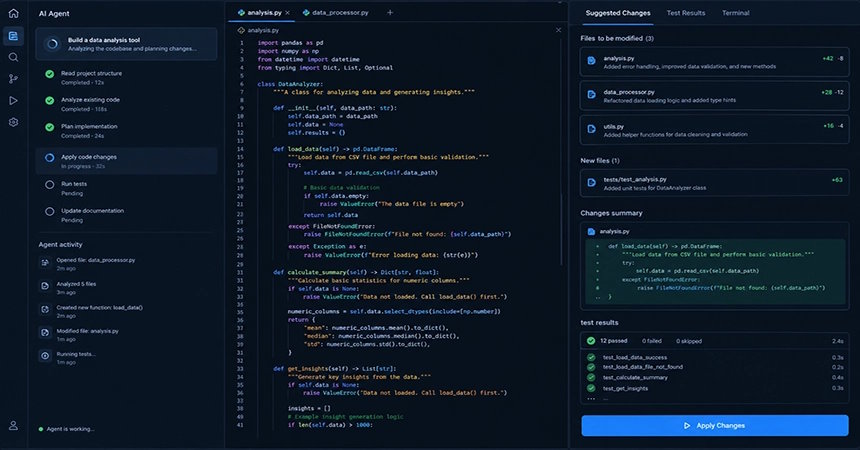860x450 pixels.
Task: Select the AI Agent panel icon
Action: pyautogui.click(x=13, y=36)
